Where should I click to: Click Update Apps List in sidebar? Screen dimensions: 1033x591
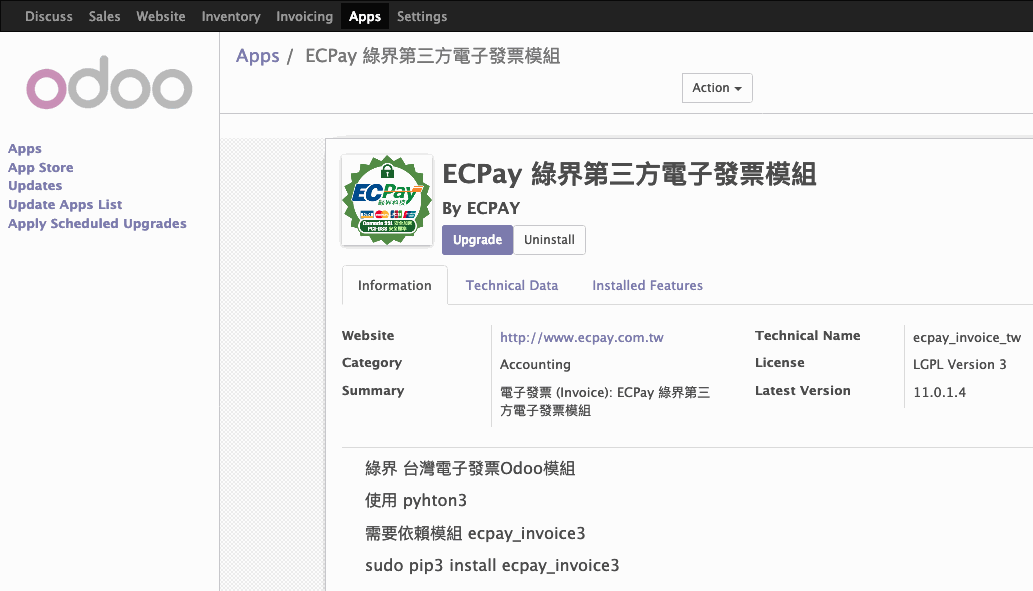pyautogui.click(x=65, y=205)
